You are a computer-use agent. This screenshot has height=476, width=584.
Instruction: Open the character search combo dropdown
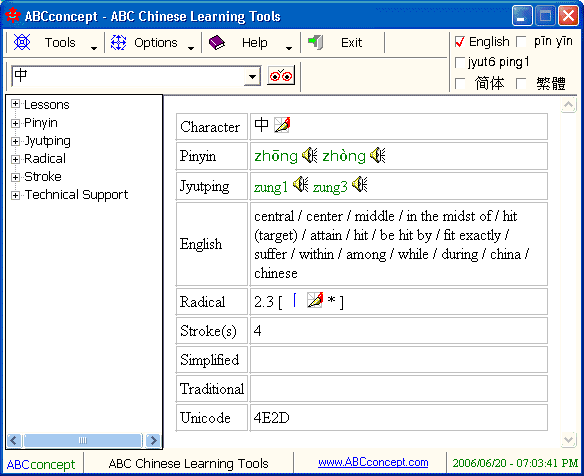pyautogui.click(x=253, y=77)
